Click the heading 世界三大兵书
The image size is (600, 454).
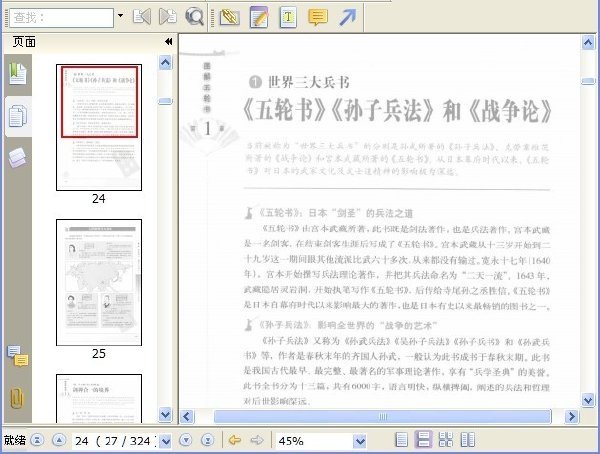308,82
